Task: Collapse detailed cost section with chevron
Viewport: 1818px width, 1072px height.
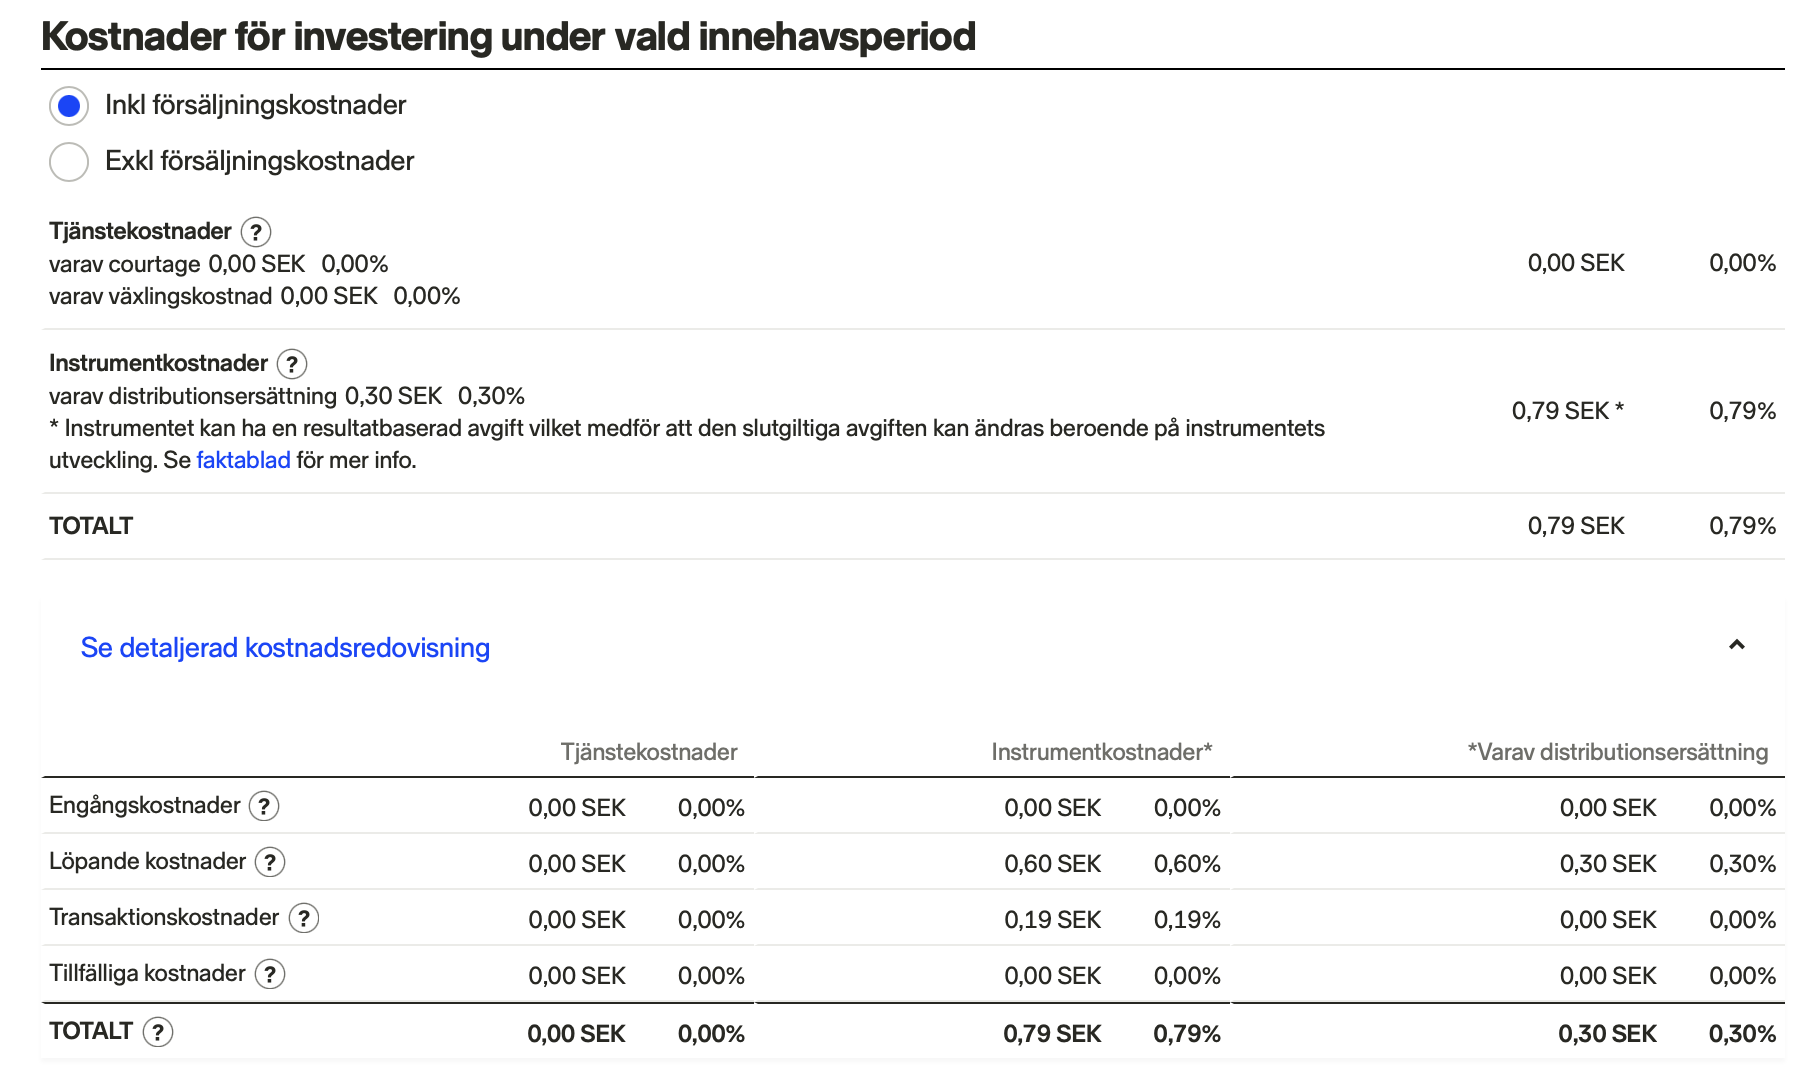Action: 1737,645
